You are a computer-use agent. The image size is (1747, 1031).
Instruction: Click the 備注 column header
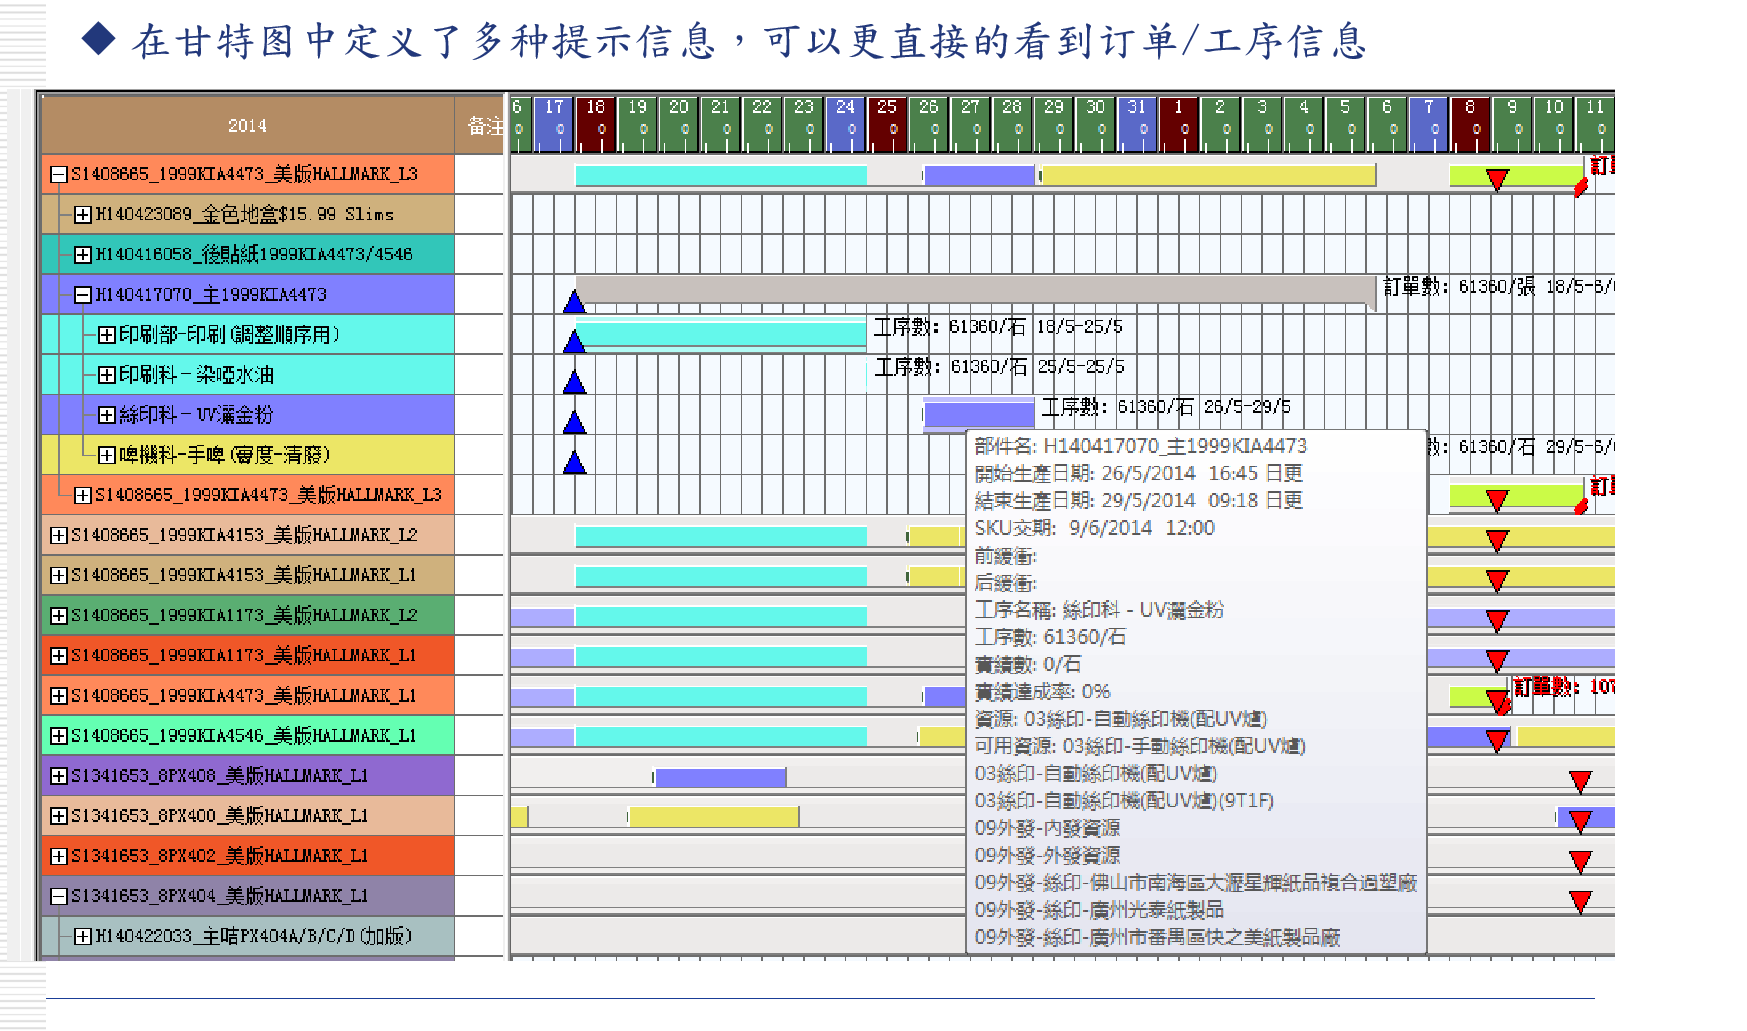tap(484, 126)
